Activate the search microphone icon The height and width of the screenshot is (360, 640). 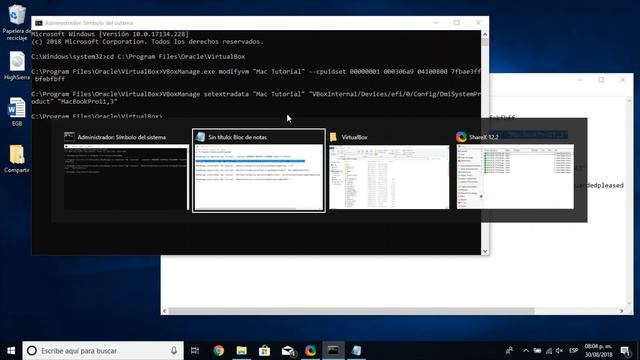[x=174, y=351]
